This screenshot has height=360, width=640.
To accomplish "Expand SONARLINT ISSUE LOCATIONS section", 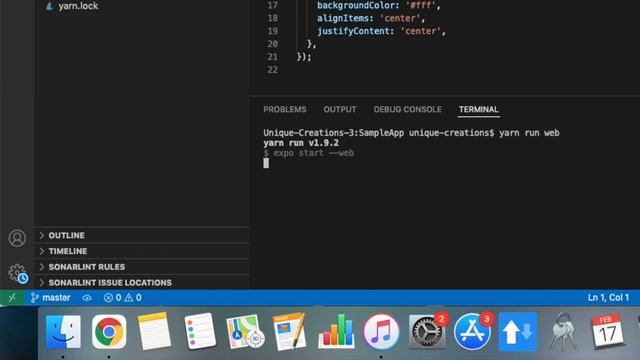I will click(x=142, y=282).
